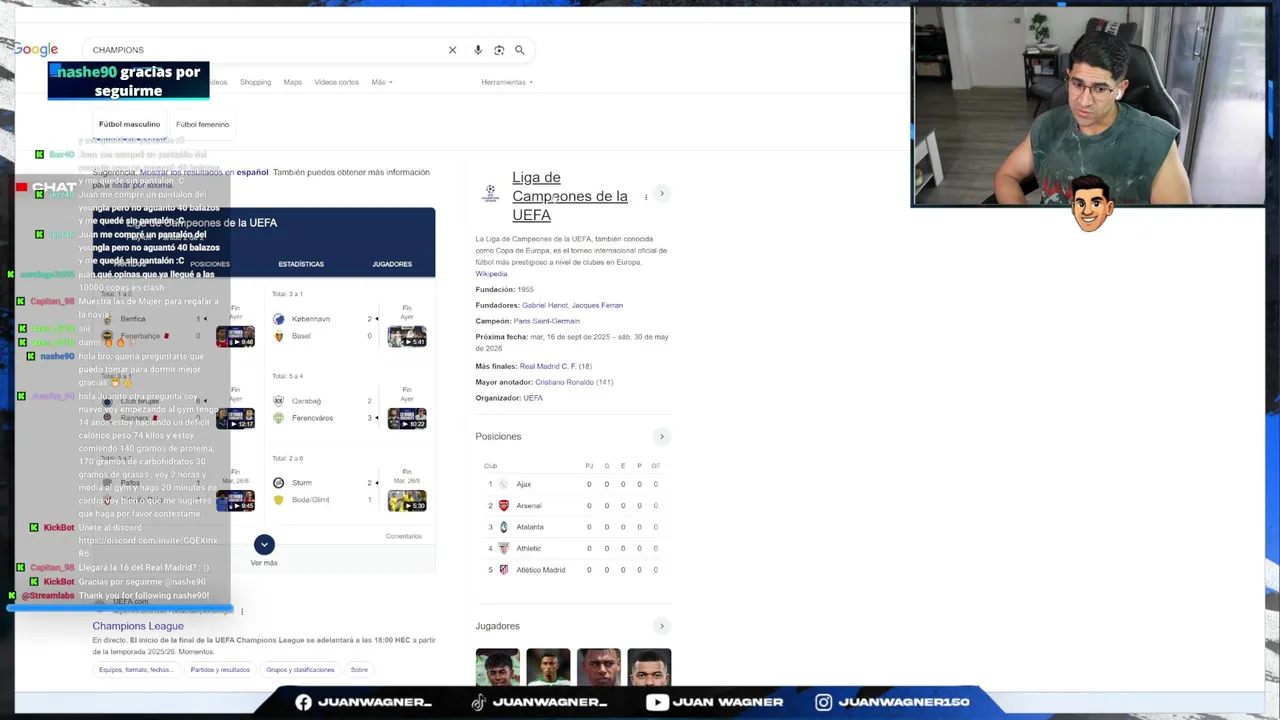Screen dimensions: 1280x720
Task: Click the Sobre chip
Action: [359, 670]
